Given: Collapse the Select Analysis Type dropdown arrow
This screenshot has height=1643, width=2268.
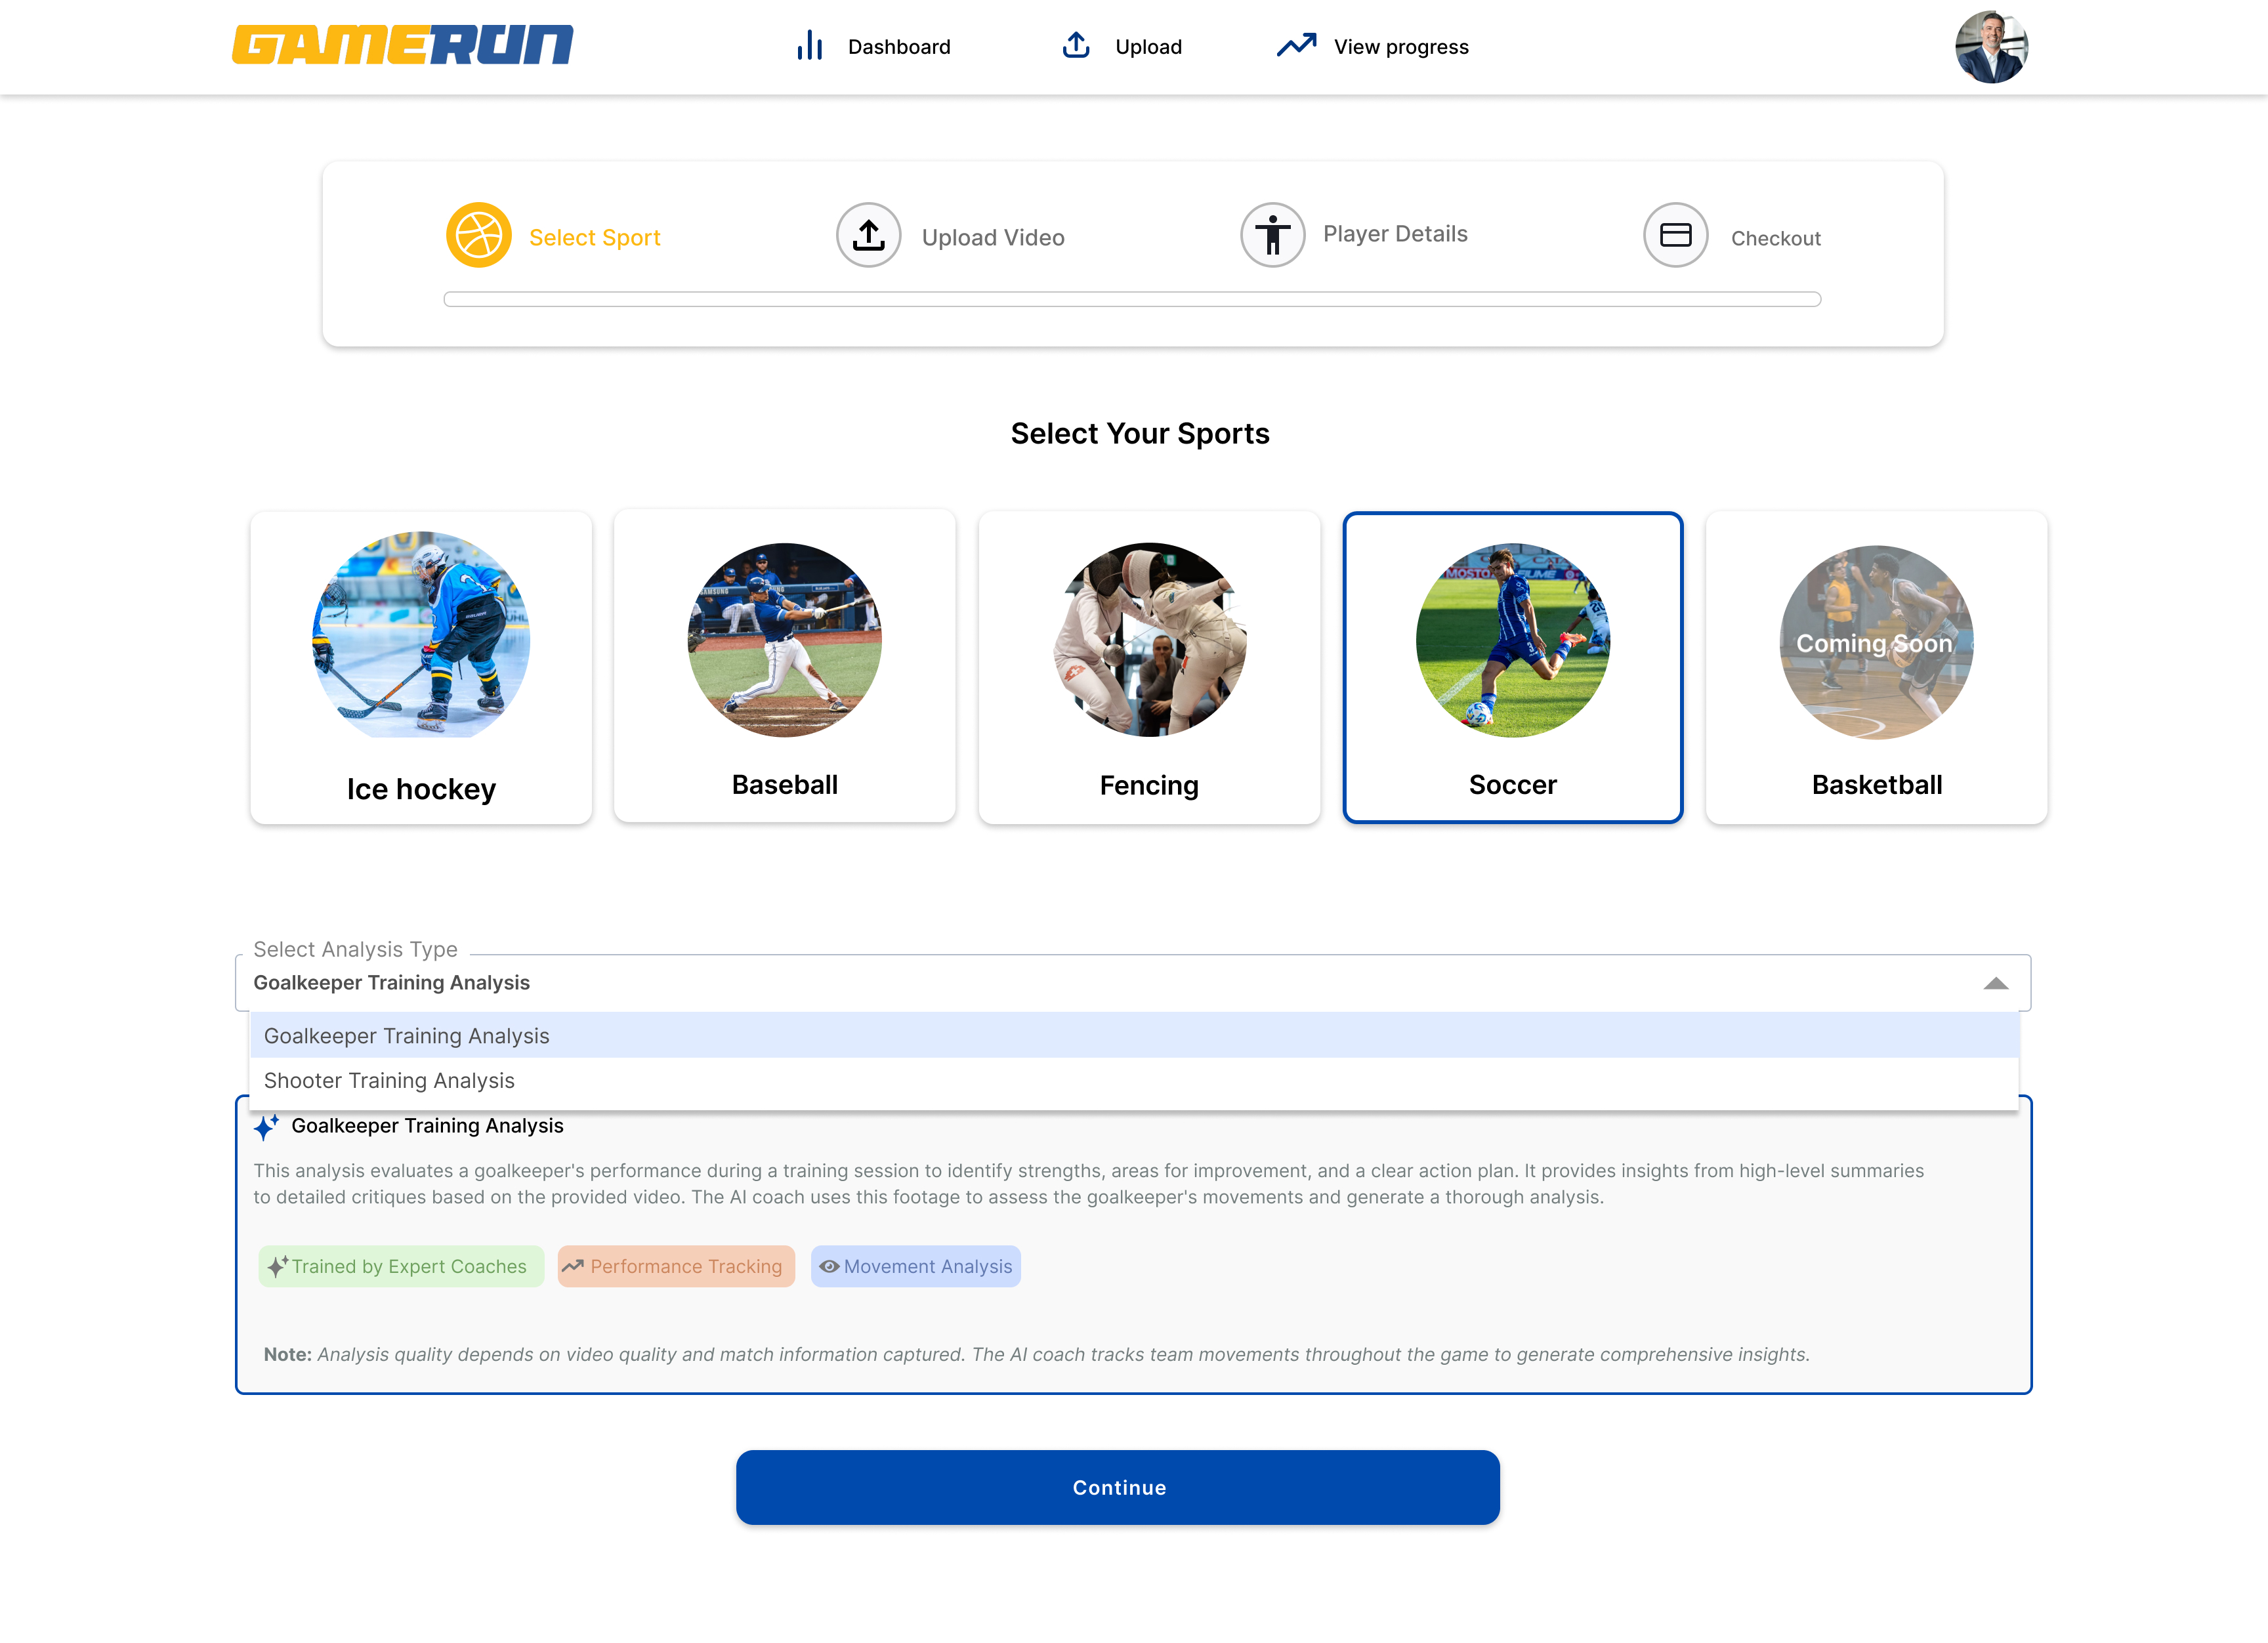Looking at the screenshot, I should (x=1995, y=984).
